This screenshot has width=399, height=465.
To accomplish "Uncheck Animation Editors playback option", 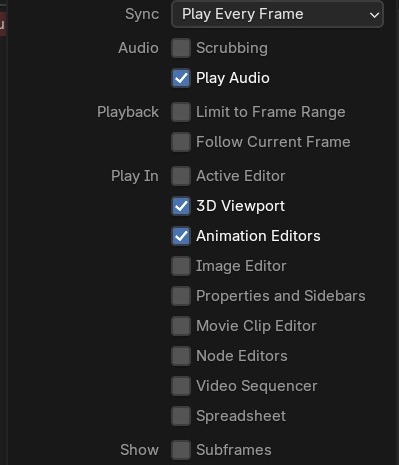I will 181,236.
